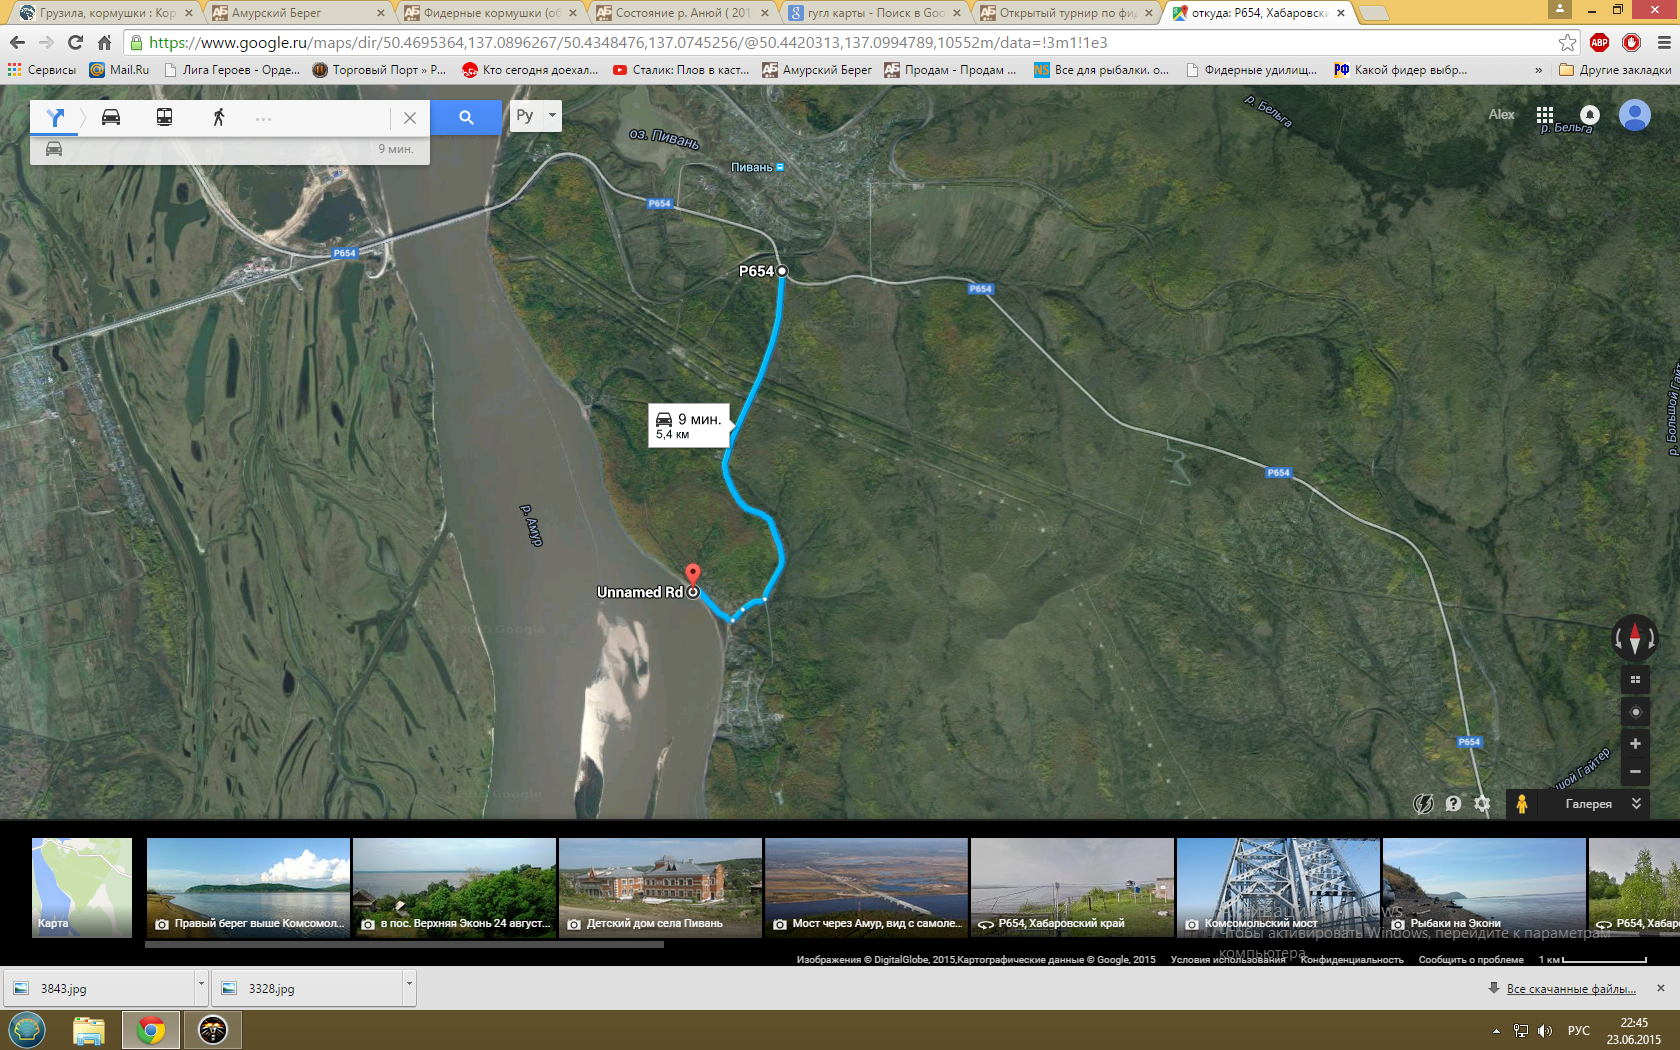Zoom in on the map
Screen dimensions: 1680x1050
pos(1635,743)
